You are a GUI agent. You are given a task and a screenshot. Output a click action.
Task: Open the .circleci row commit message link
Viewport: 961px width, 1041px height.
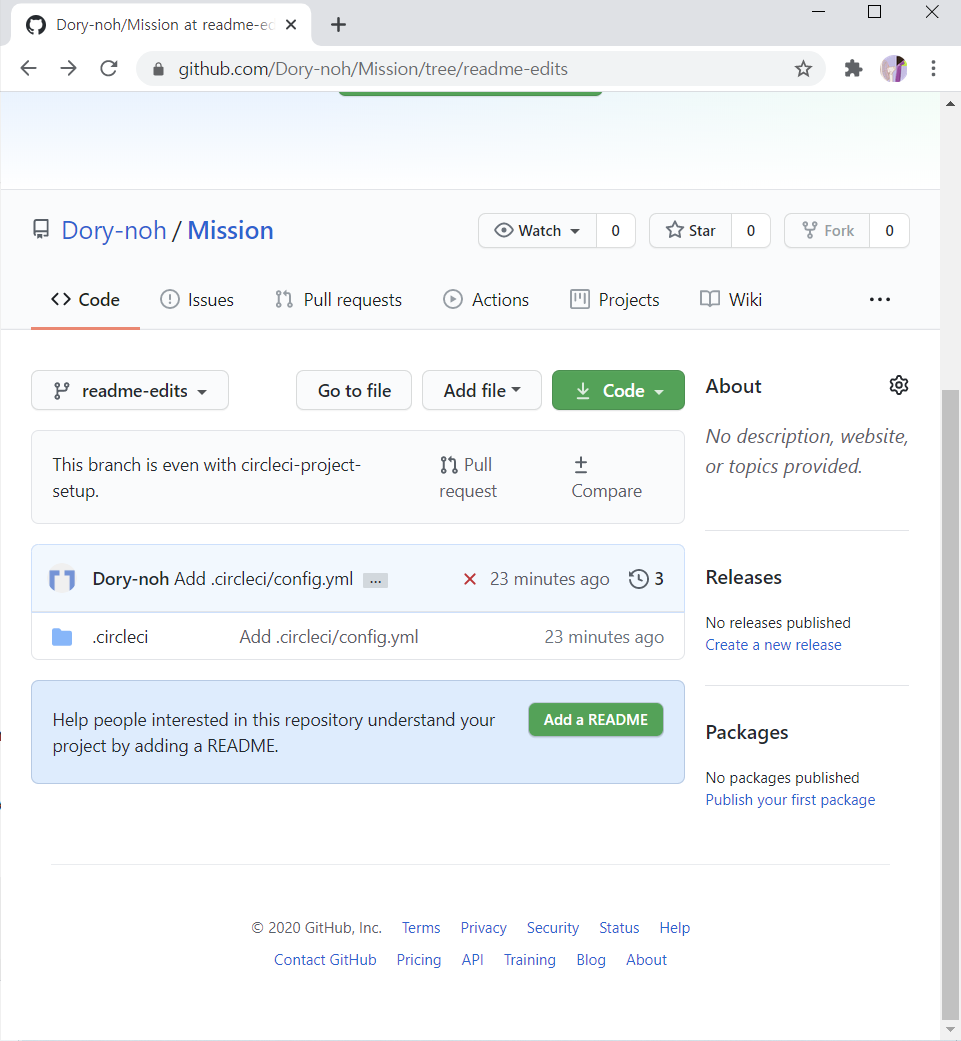click(329, 637)
